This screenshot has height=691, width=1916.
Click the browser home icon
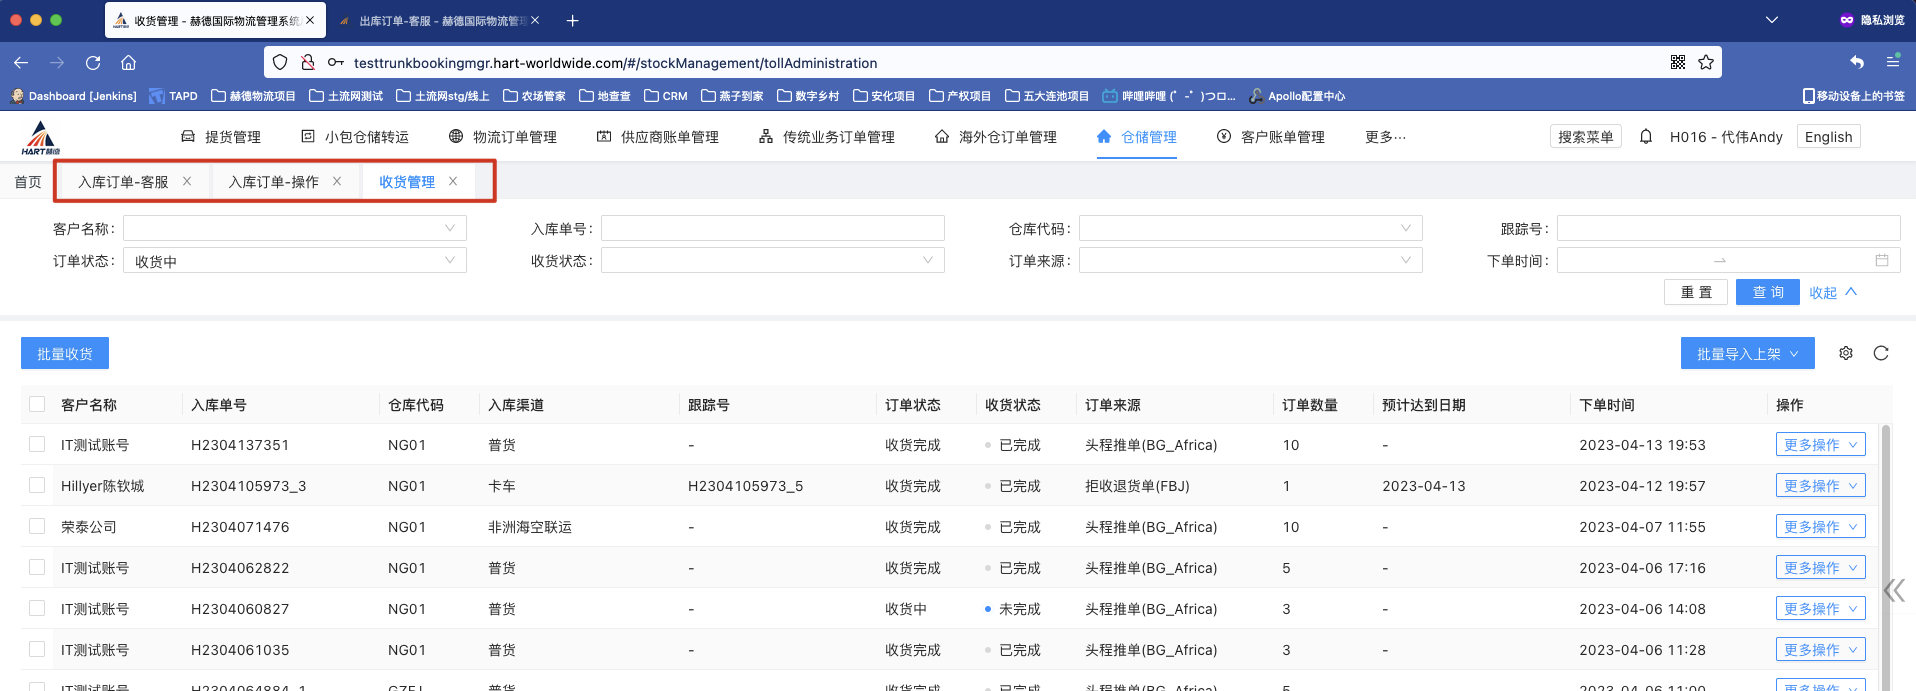[128, 62]
